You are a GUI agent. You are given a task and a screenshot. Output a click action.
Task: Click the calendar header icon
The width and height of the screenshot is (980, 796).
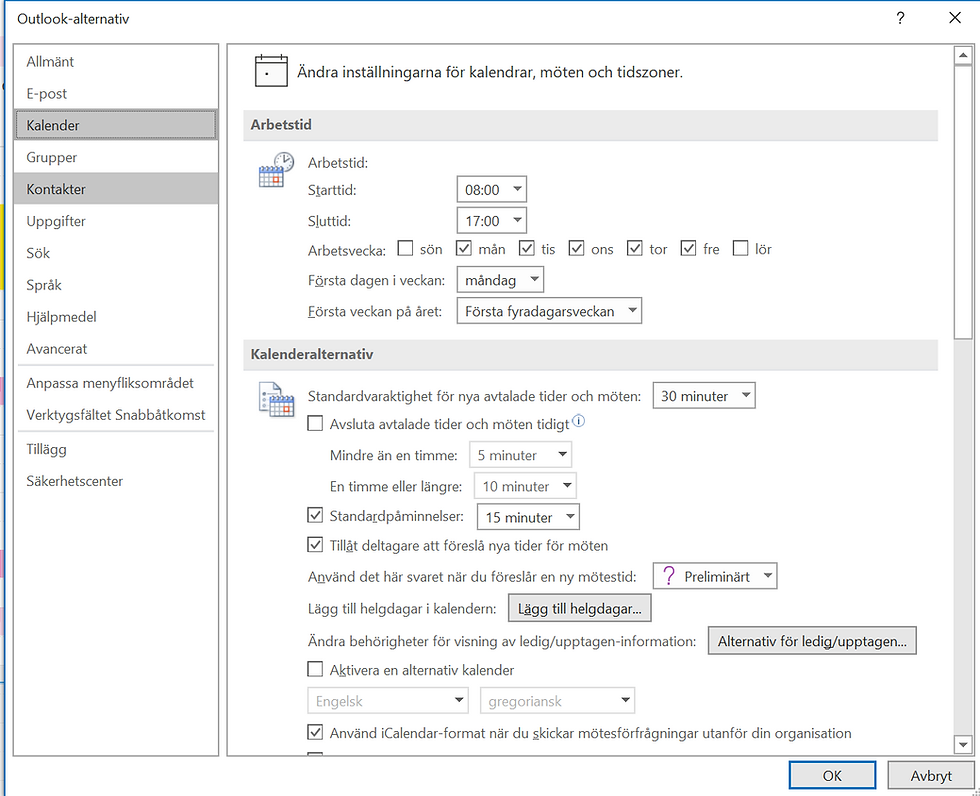coord(271,71)
